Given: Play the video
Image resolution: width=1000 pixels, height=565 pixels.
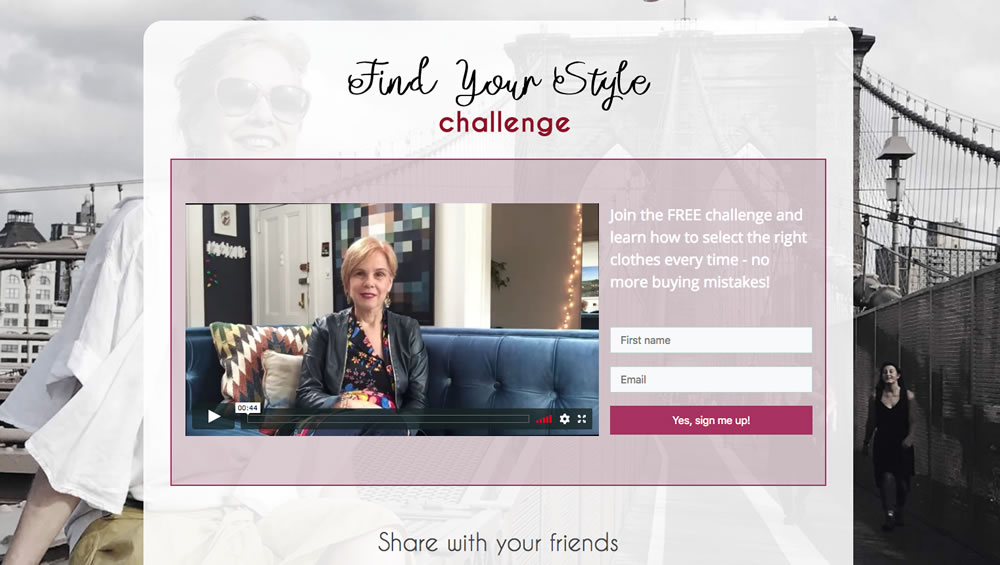Looking at the screenshot, I should (x=214, y=417).
